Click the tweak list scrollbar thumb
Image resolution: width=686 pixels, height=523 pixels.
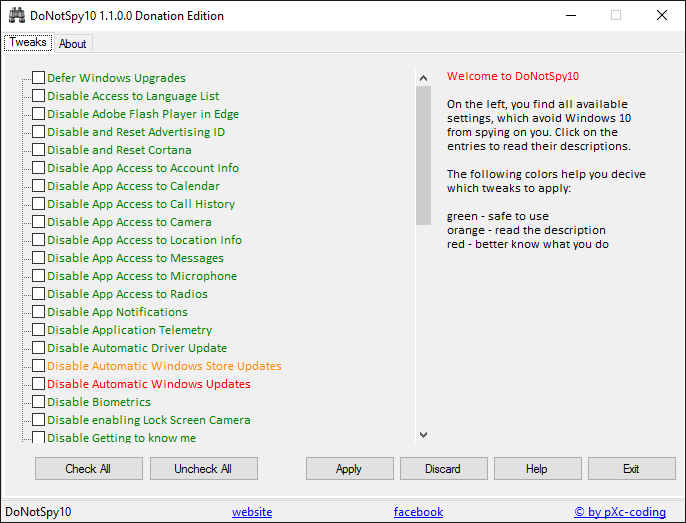coord(423,155)
